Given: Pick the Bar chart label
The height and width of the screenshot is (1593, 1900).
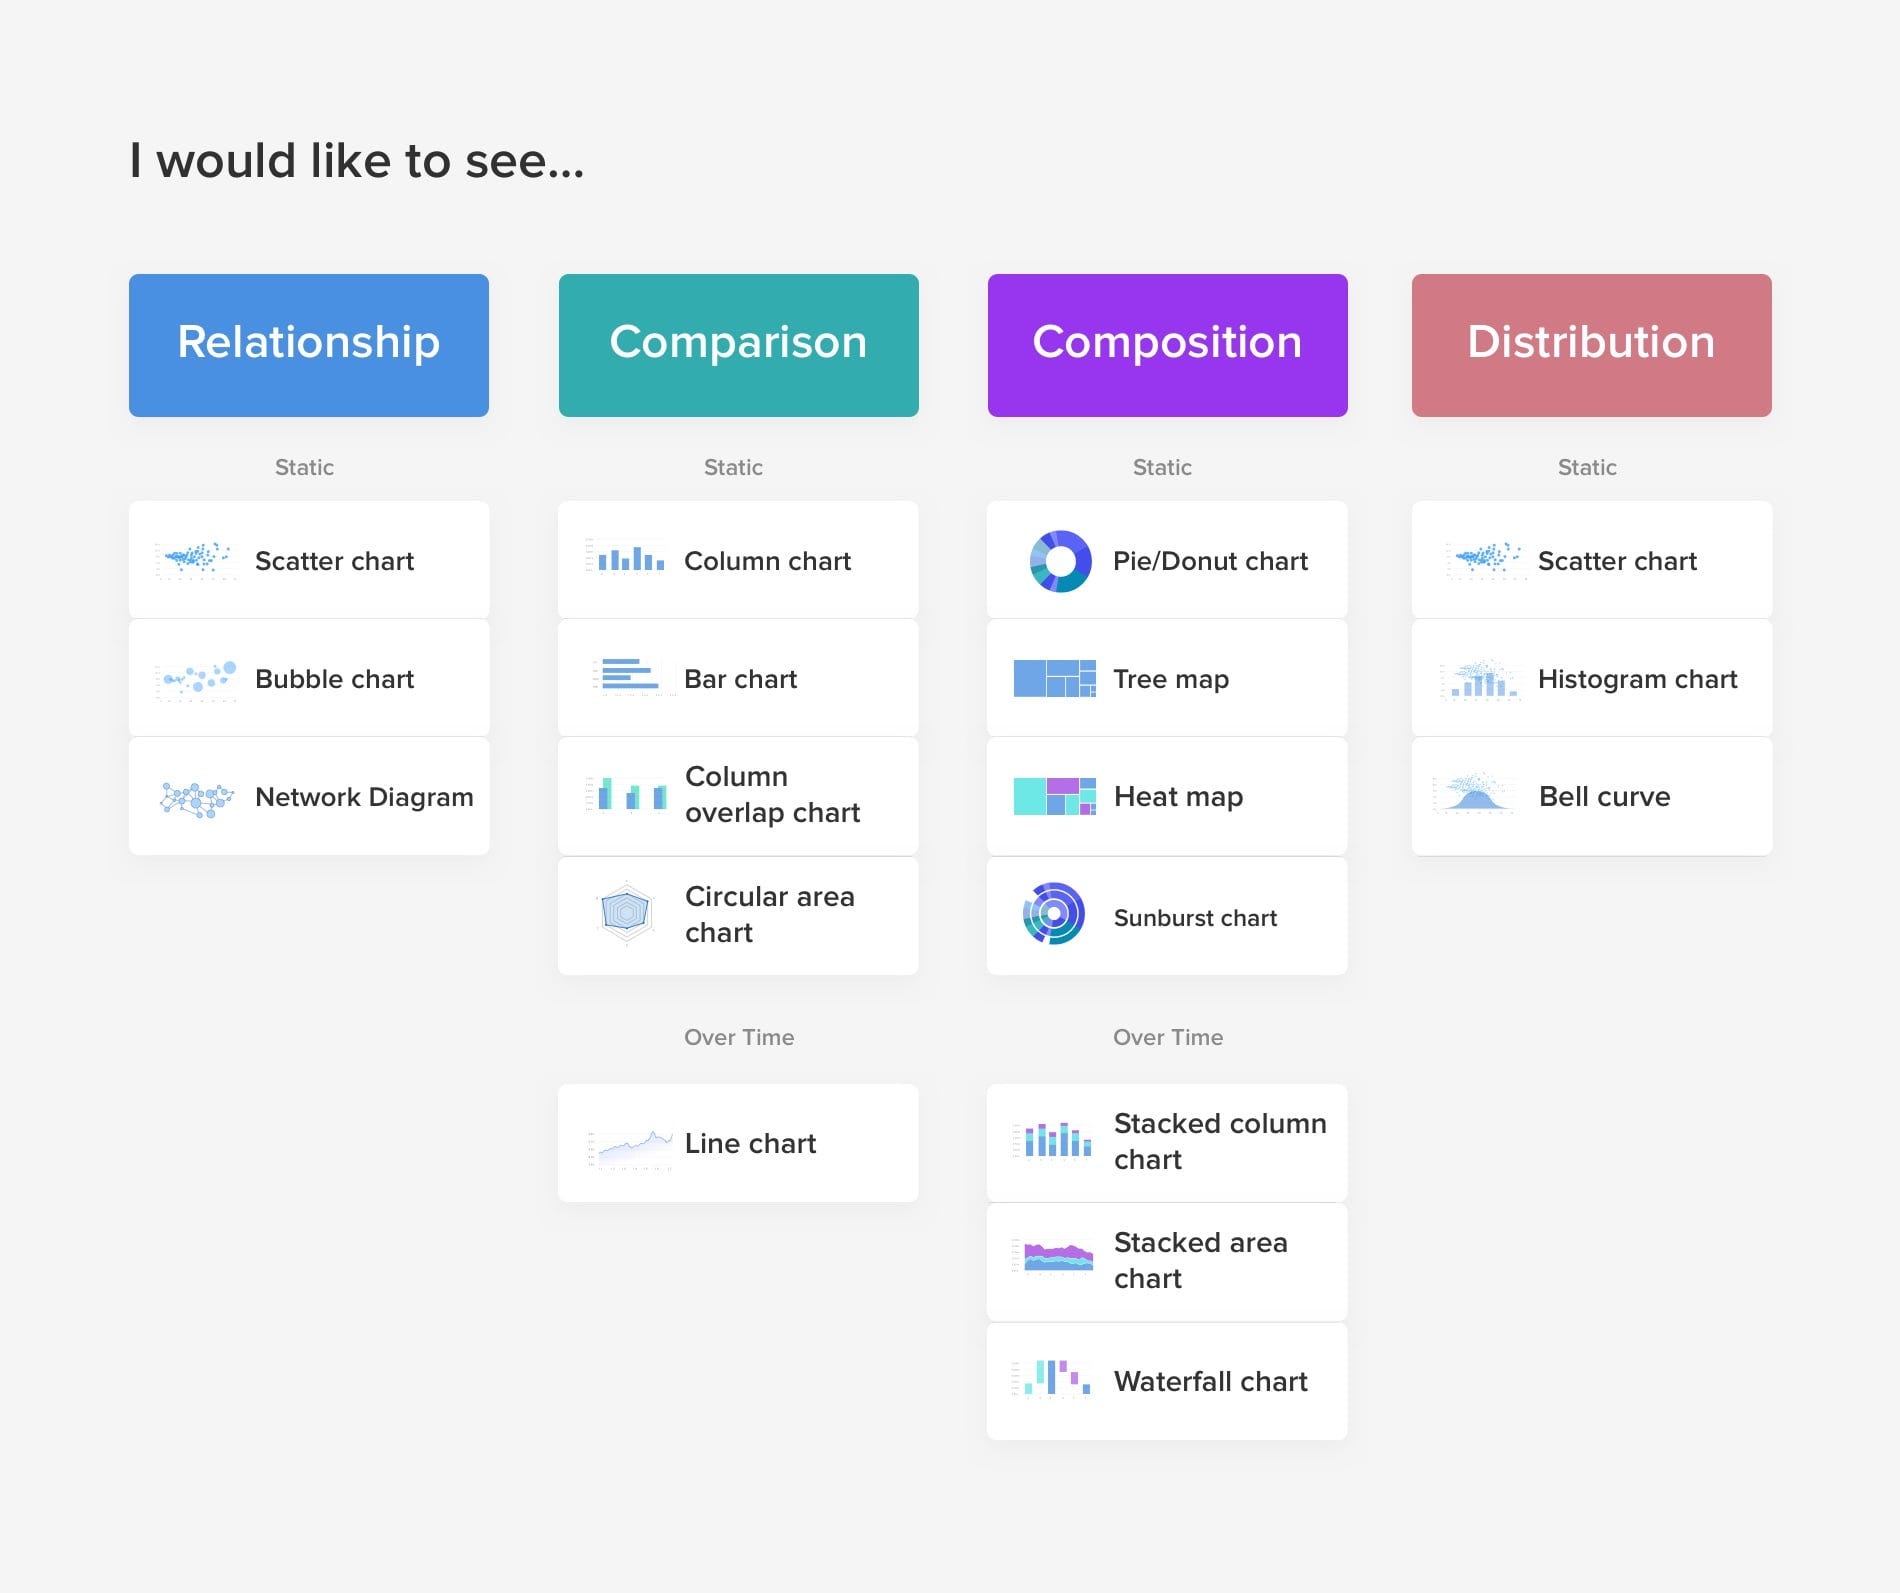Looking at the screenshot, I should pos(740,679).
